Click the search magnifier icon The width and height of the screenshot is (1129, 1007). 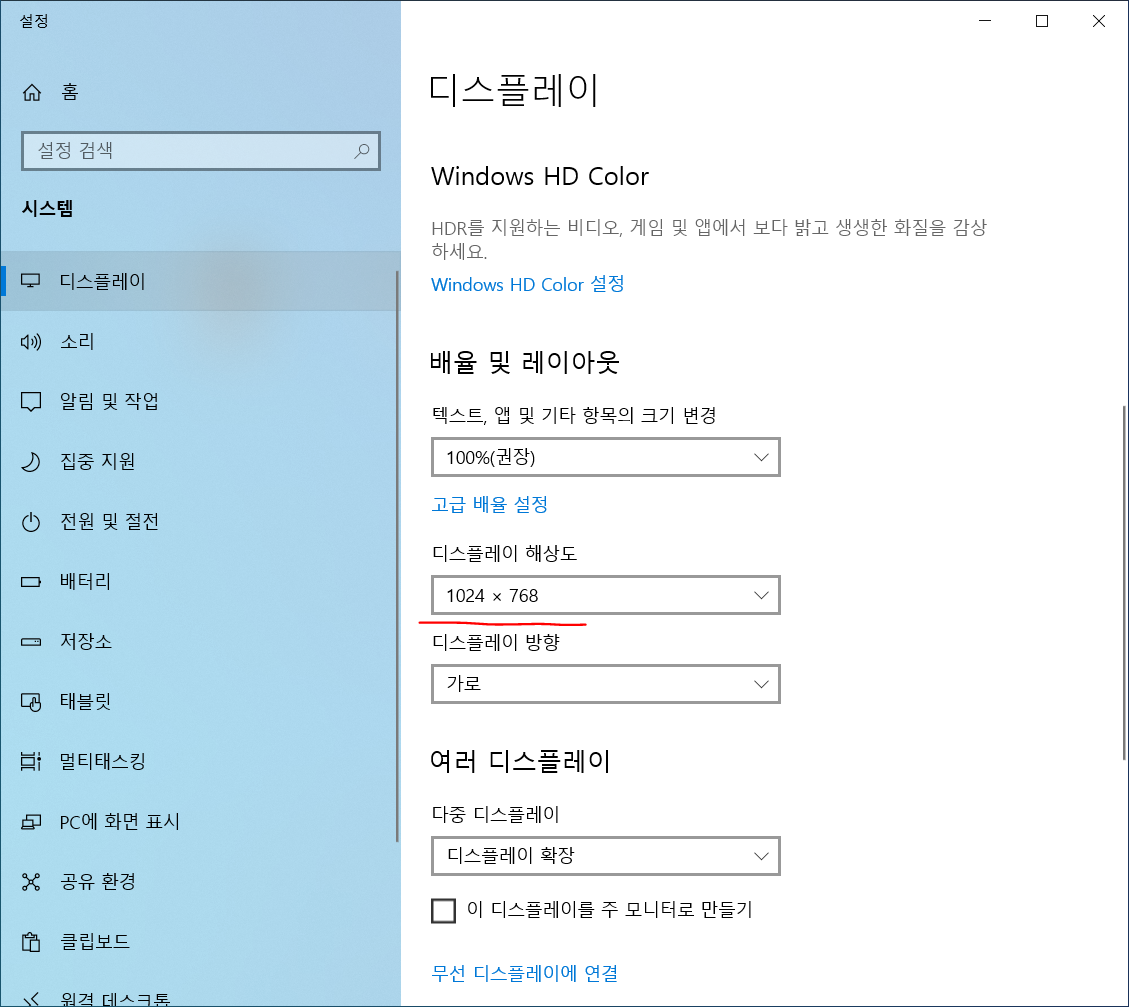click(x=361, y=150)
